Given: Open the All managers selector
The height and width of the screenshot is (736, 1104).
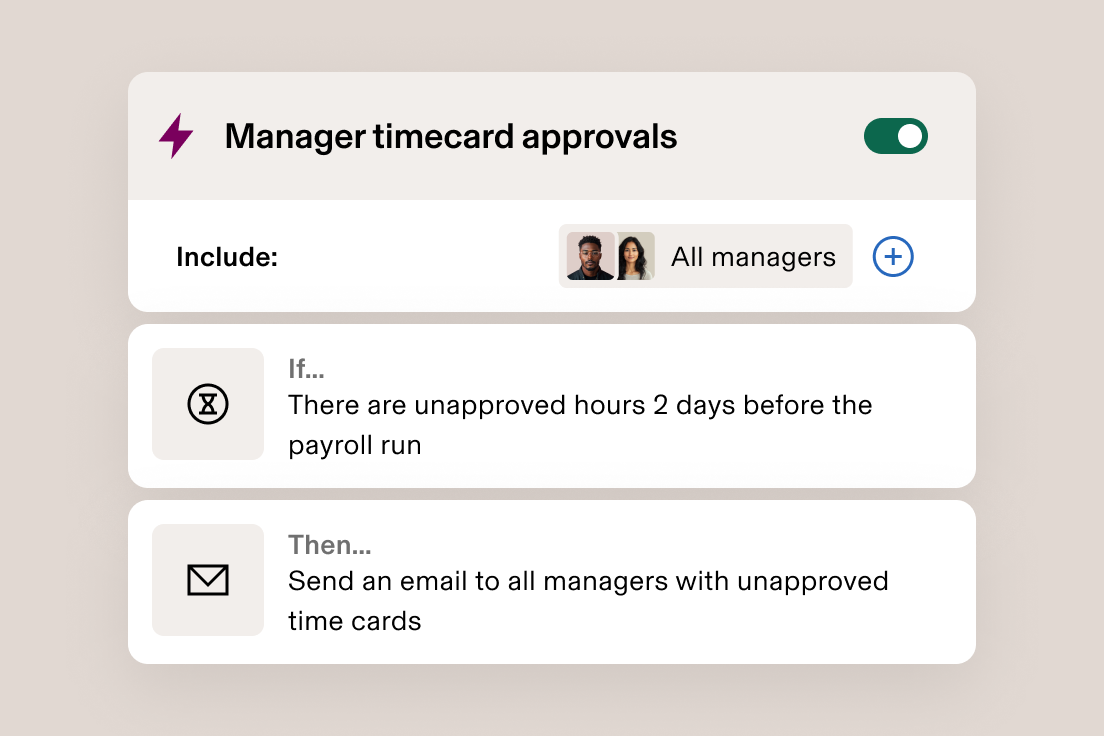Looking at the screenshot, I should coord(705,256).
